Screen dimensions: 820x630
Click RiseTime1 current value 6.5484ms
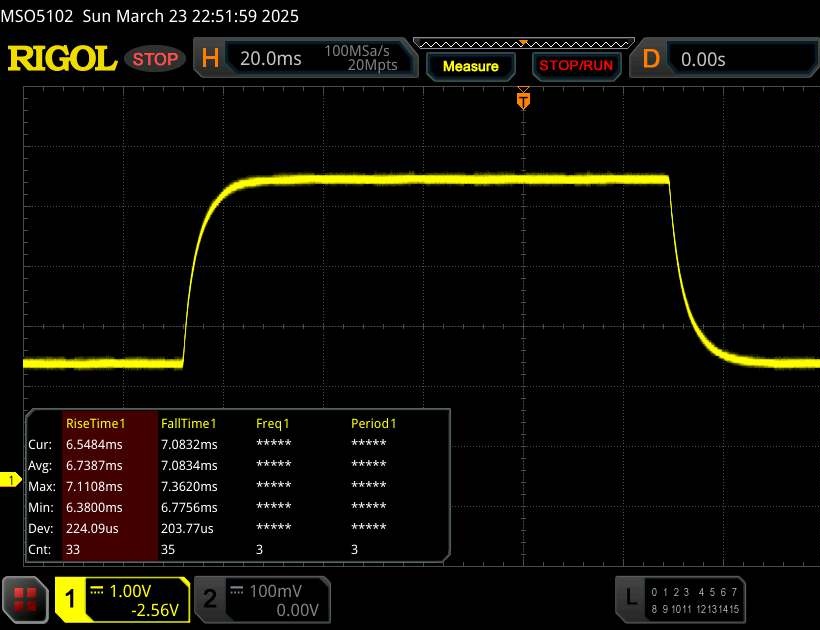(x=94, y=444)
